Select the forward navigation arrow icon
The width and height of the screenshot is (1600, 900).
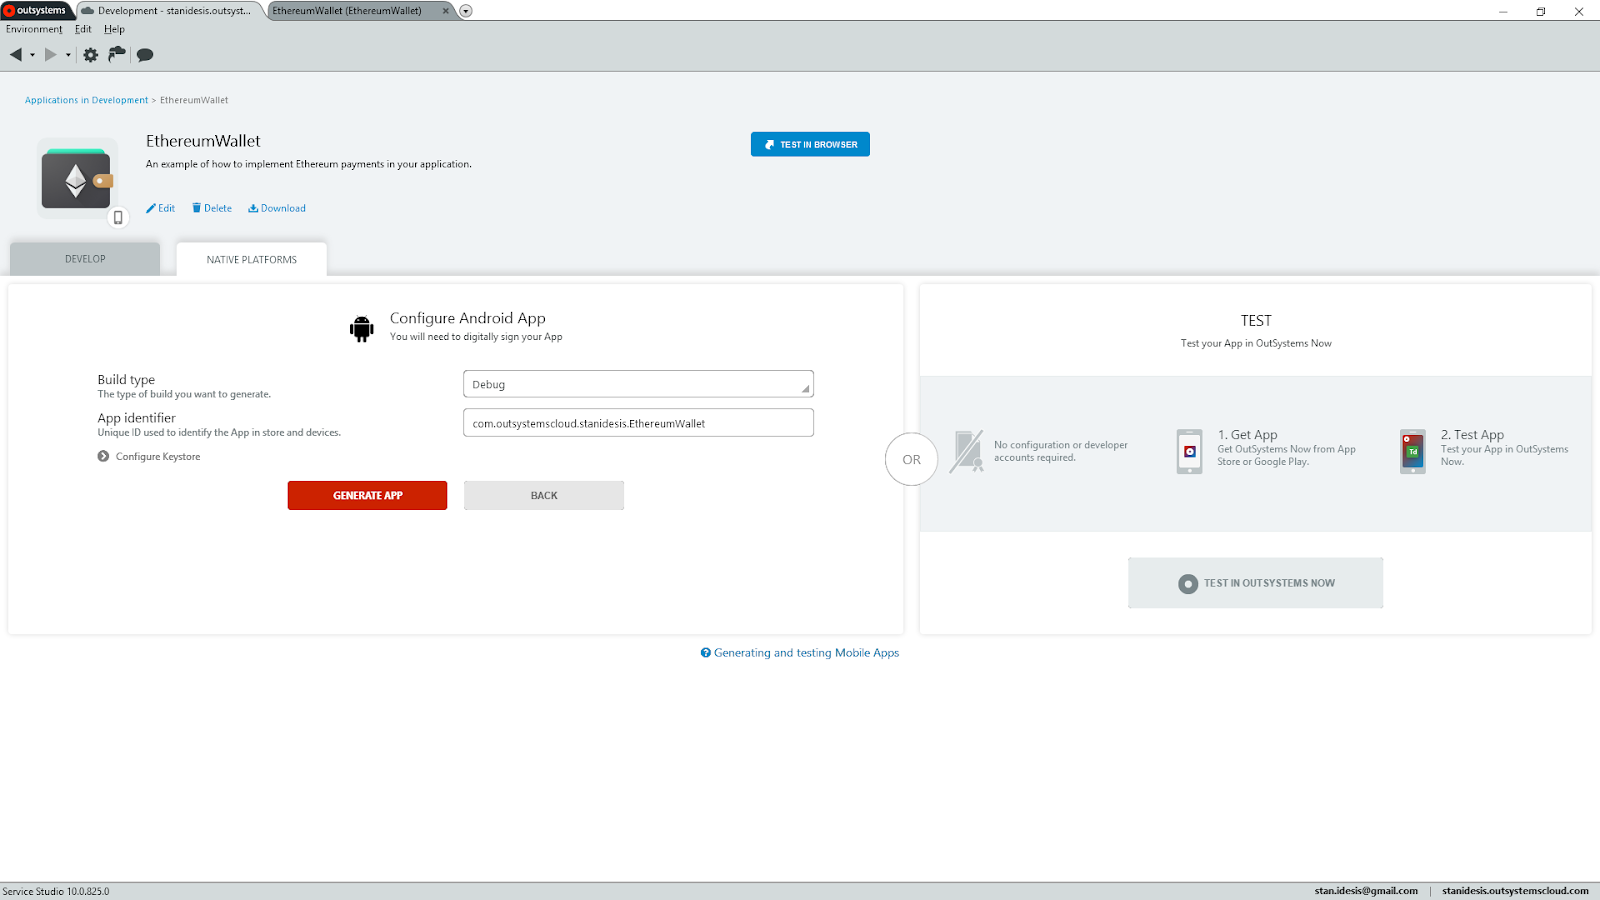[x=52, y=54]
